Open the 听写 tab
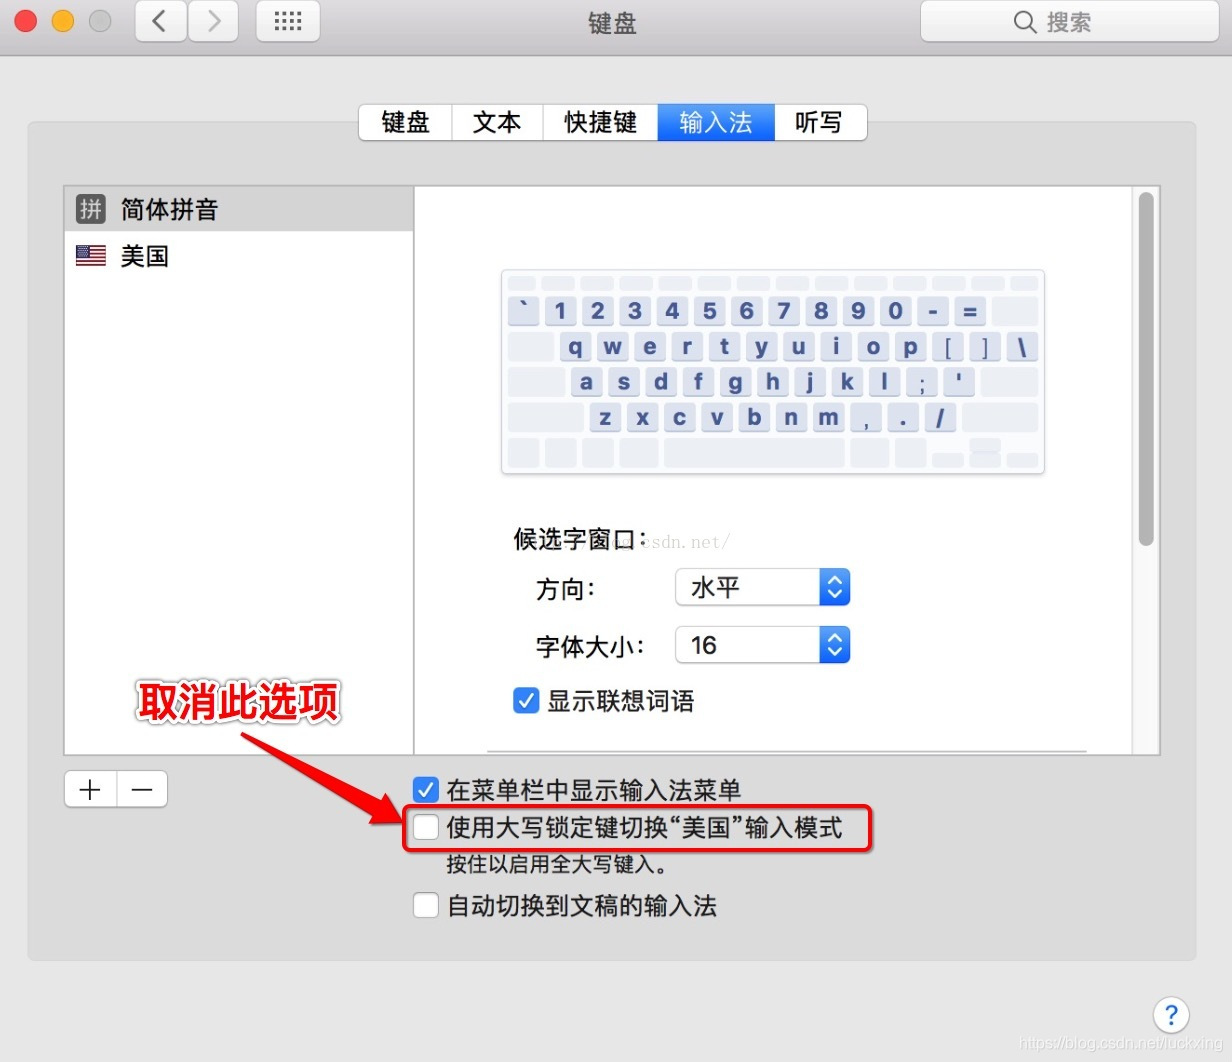The height and width of the screenshot is (1062, 1232). click(820, 122)
